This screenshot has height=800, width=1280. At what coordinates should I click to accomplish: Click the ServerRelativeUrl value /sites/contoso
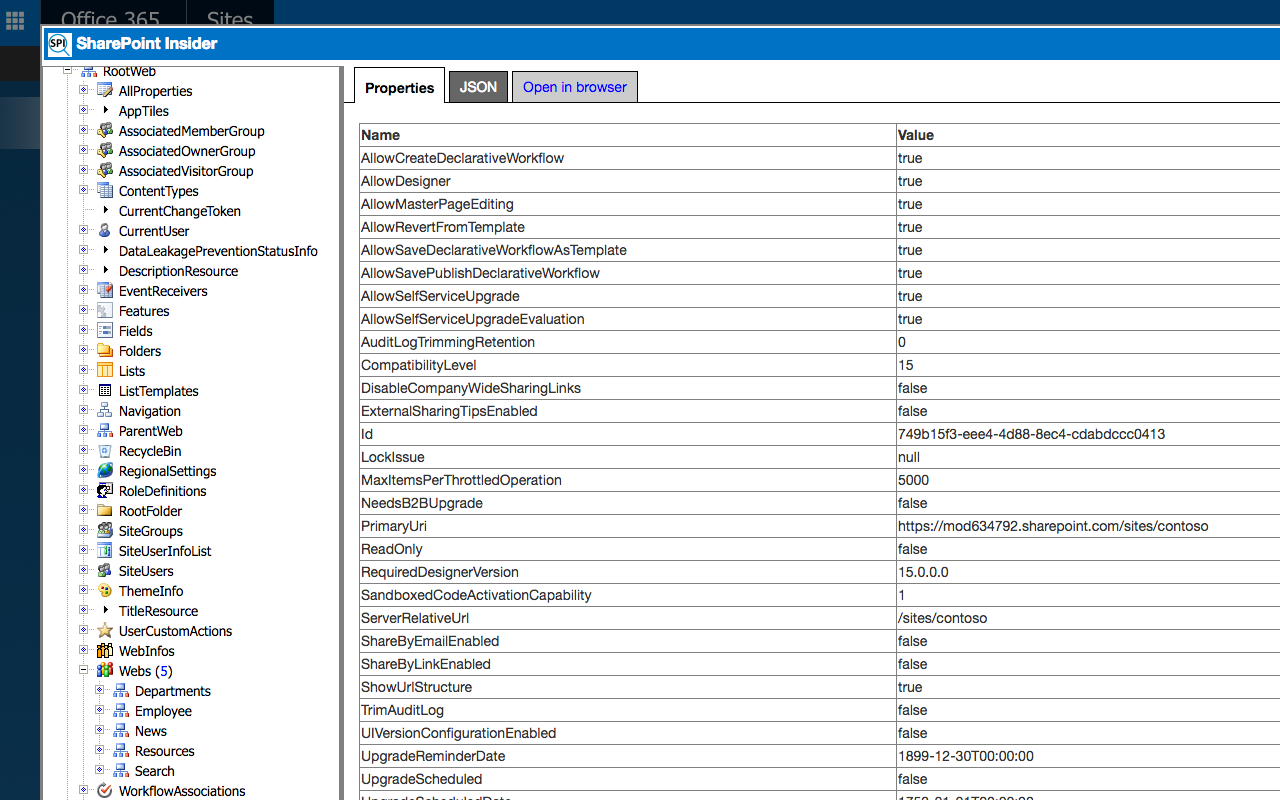click(x=942, y=618)
